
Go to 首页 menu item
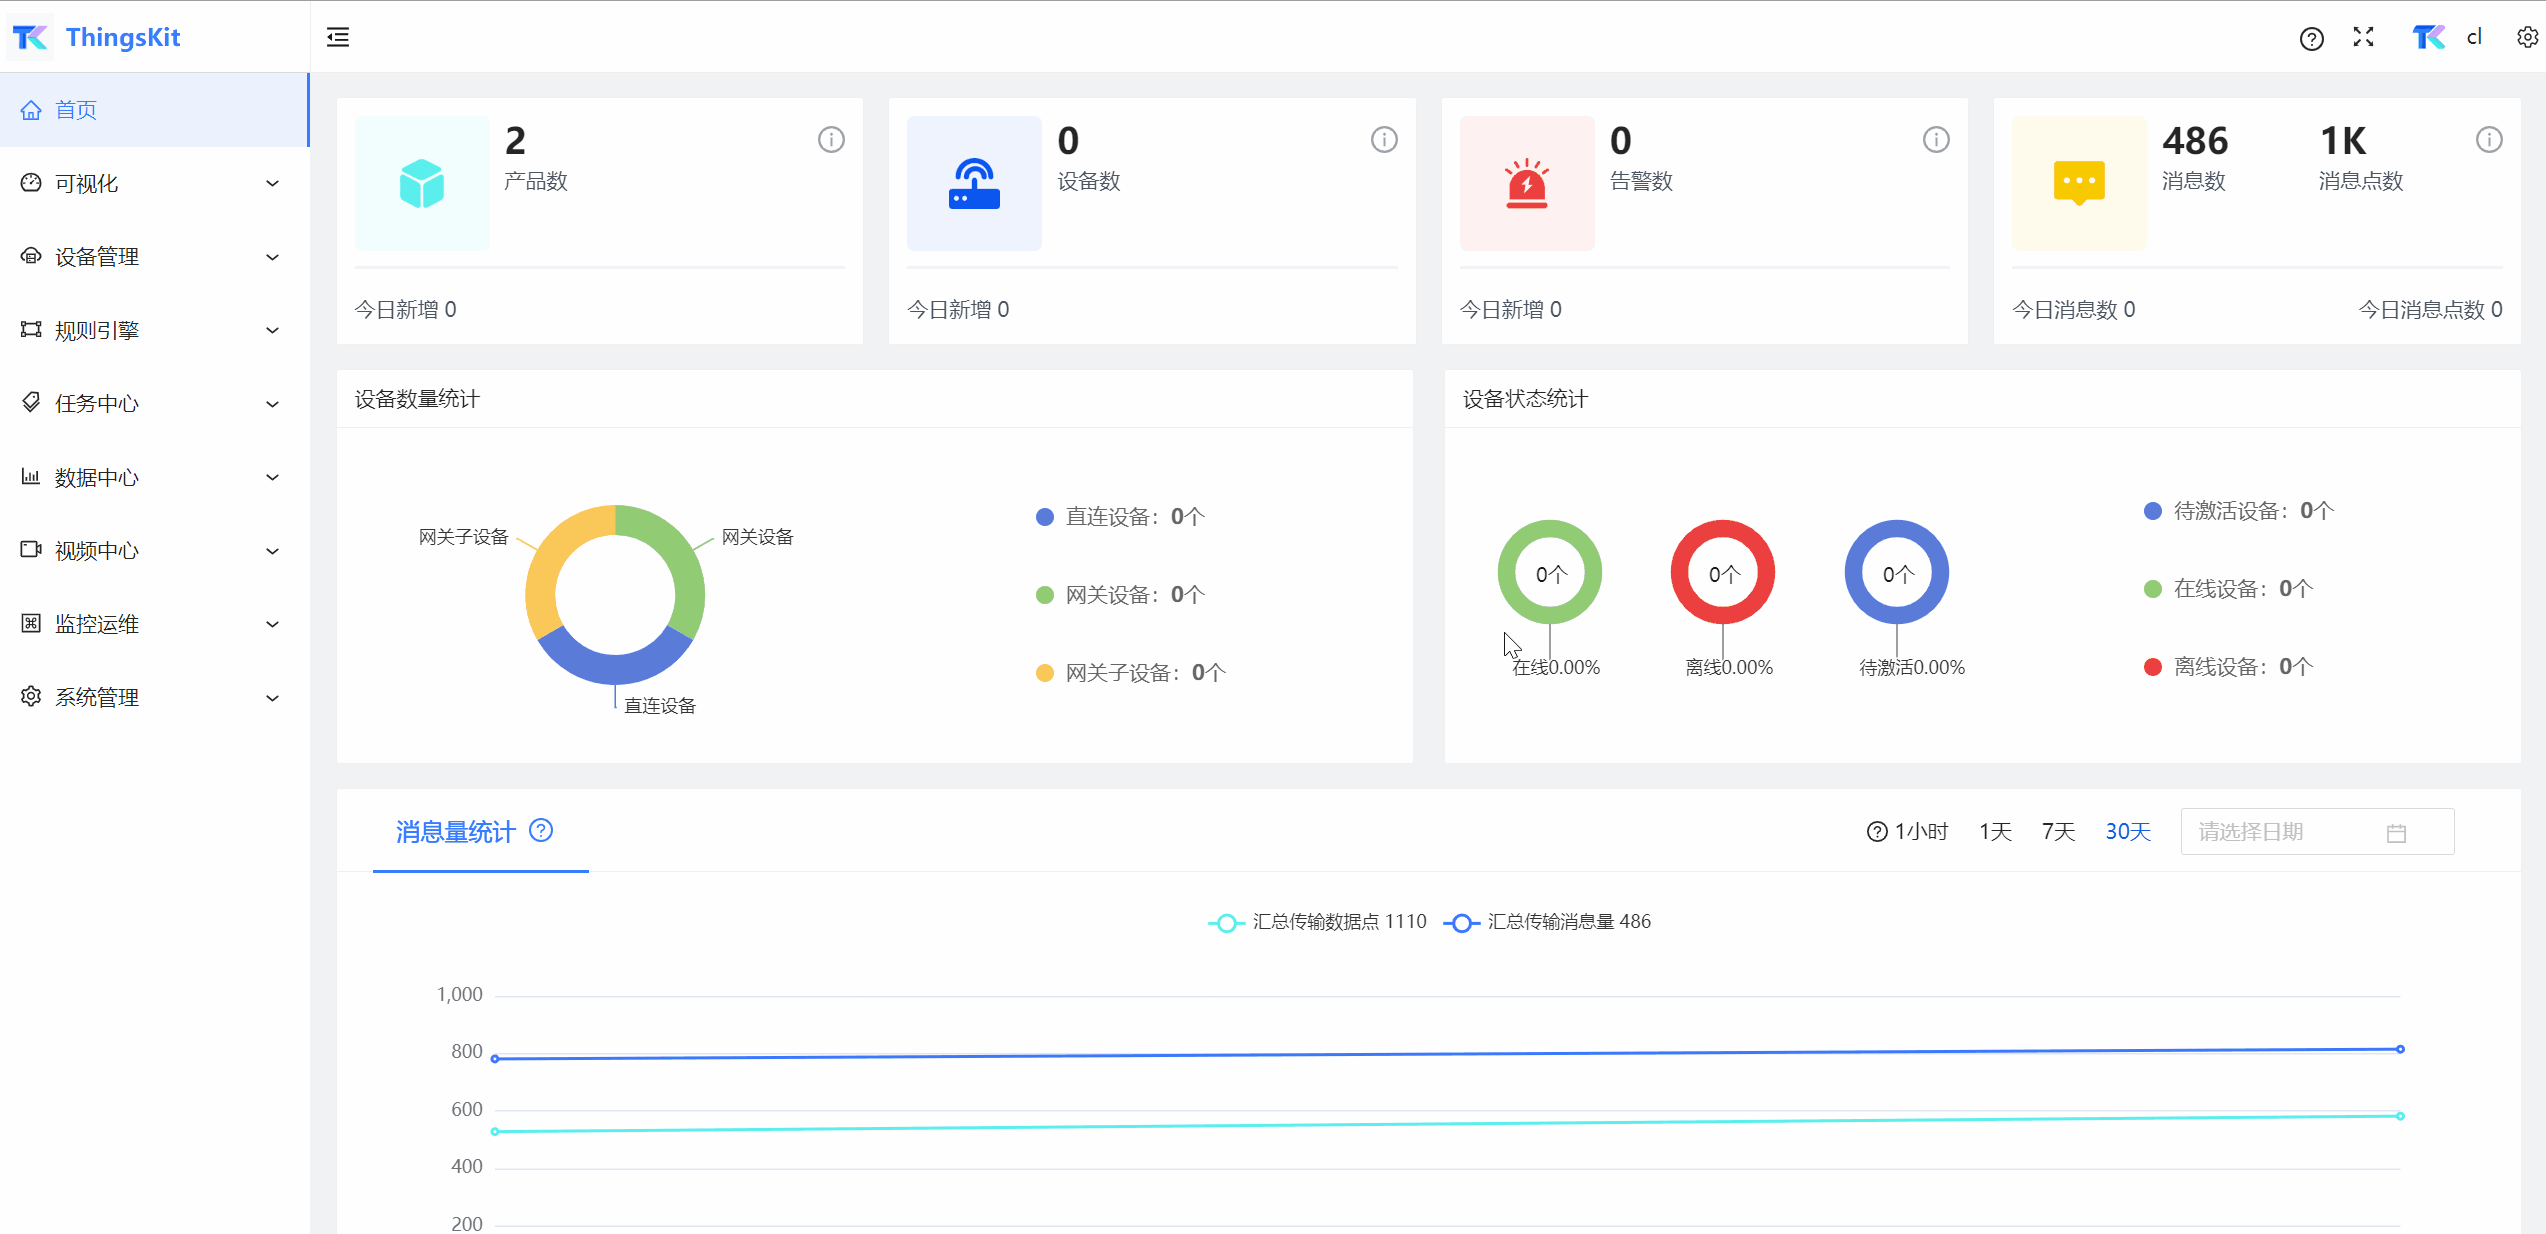[154, 110]
